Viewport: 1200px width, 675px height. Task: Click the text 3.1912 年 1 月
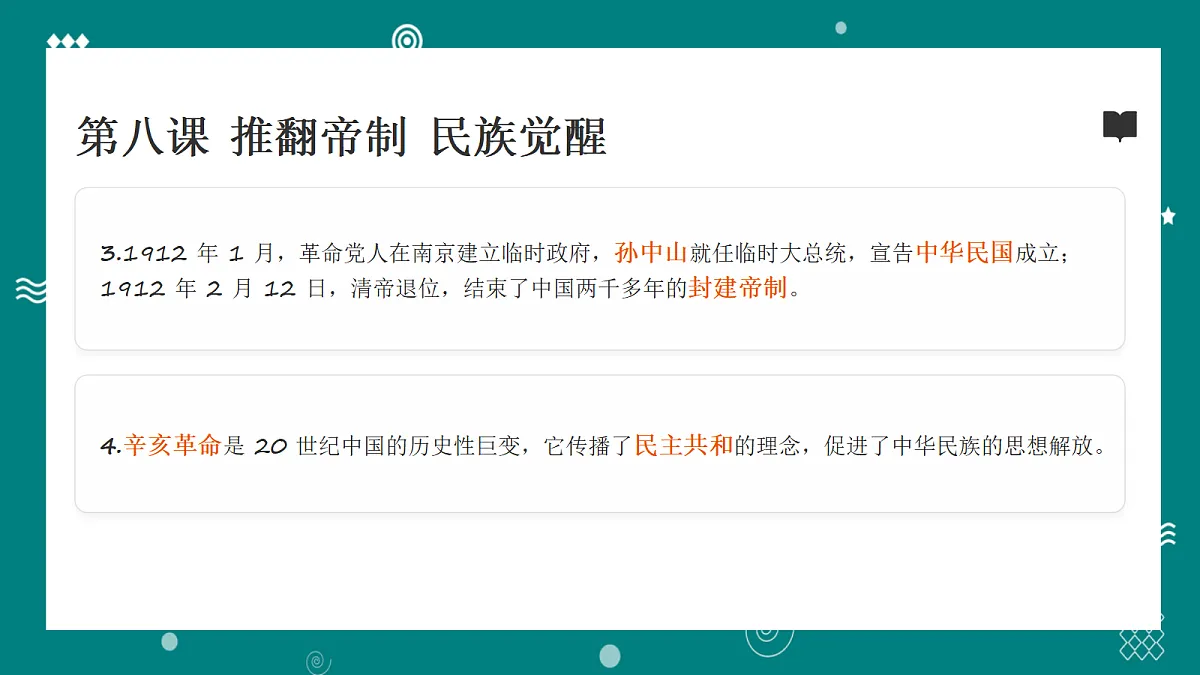188,253
